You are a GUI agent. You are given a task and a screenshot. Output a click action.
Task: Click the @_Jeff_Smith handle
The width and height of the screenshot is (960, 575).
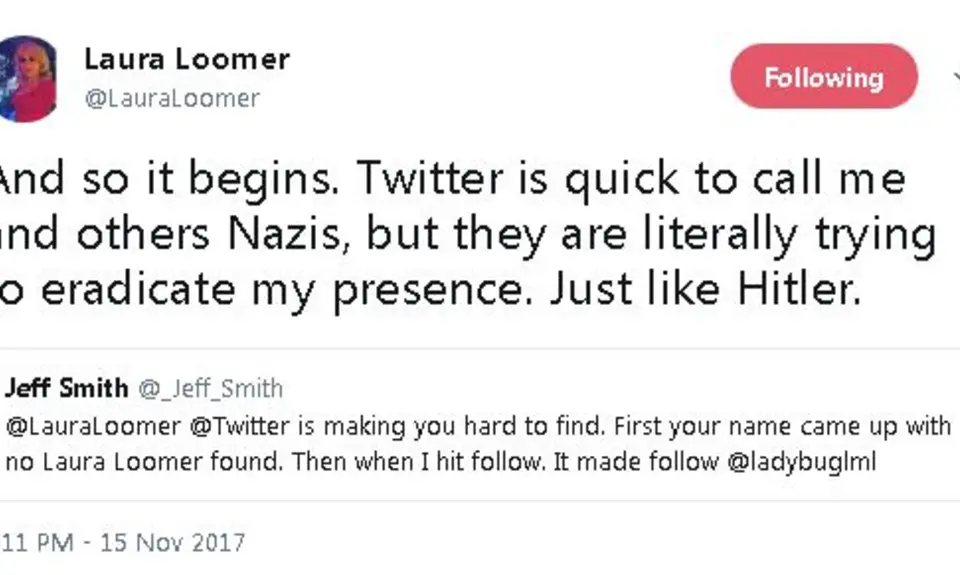(210, 388)
